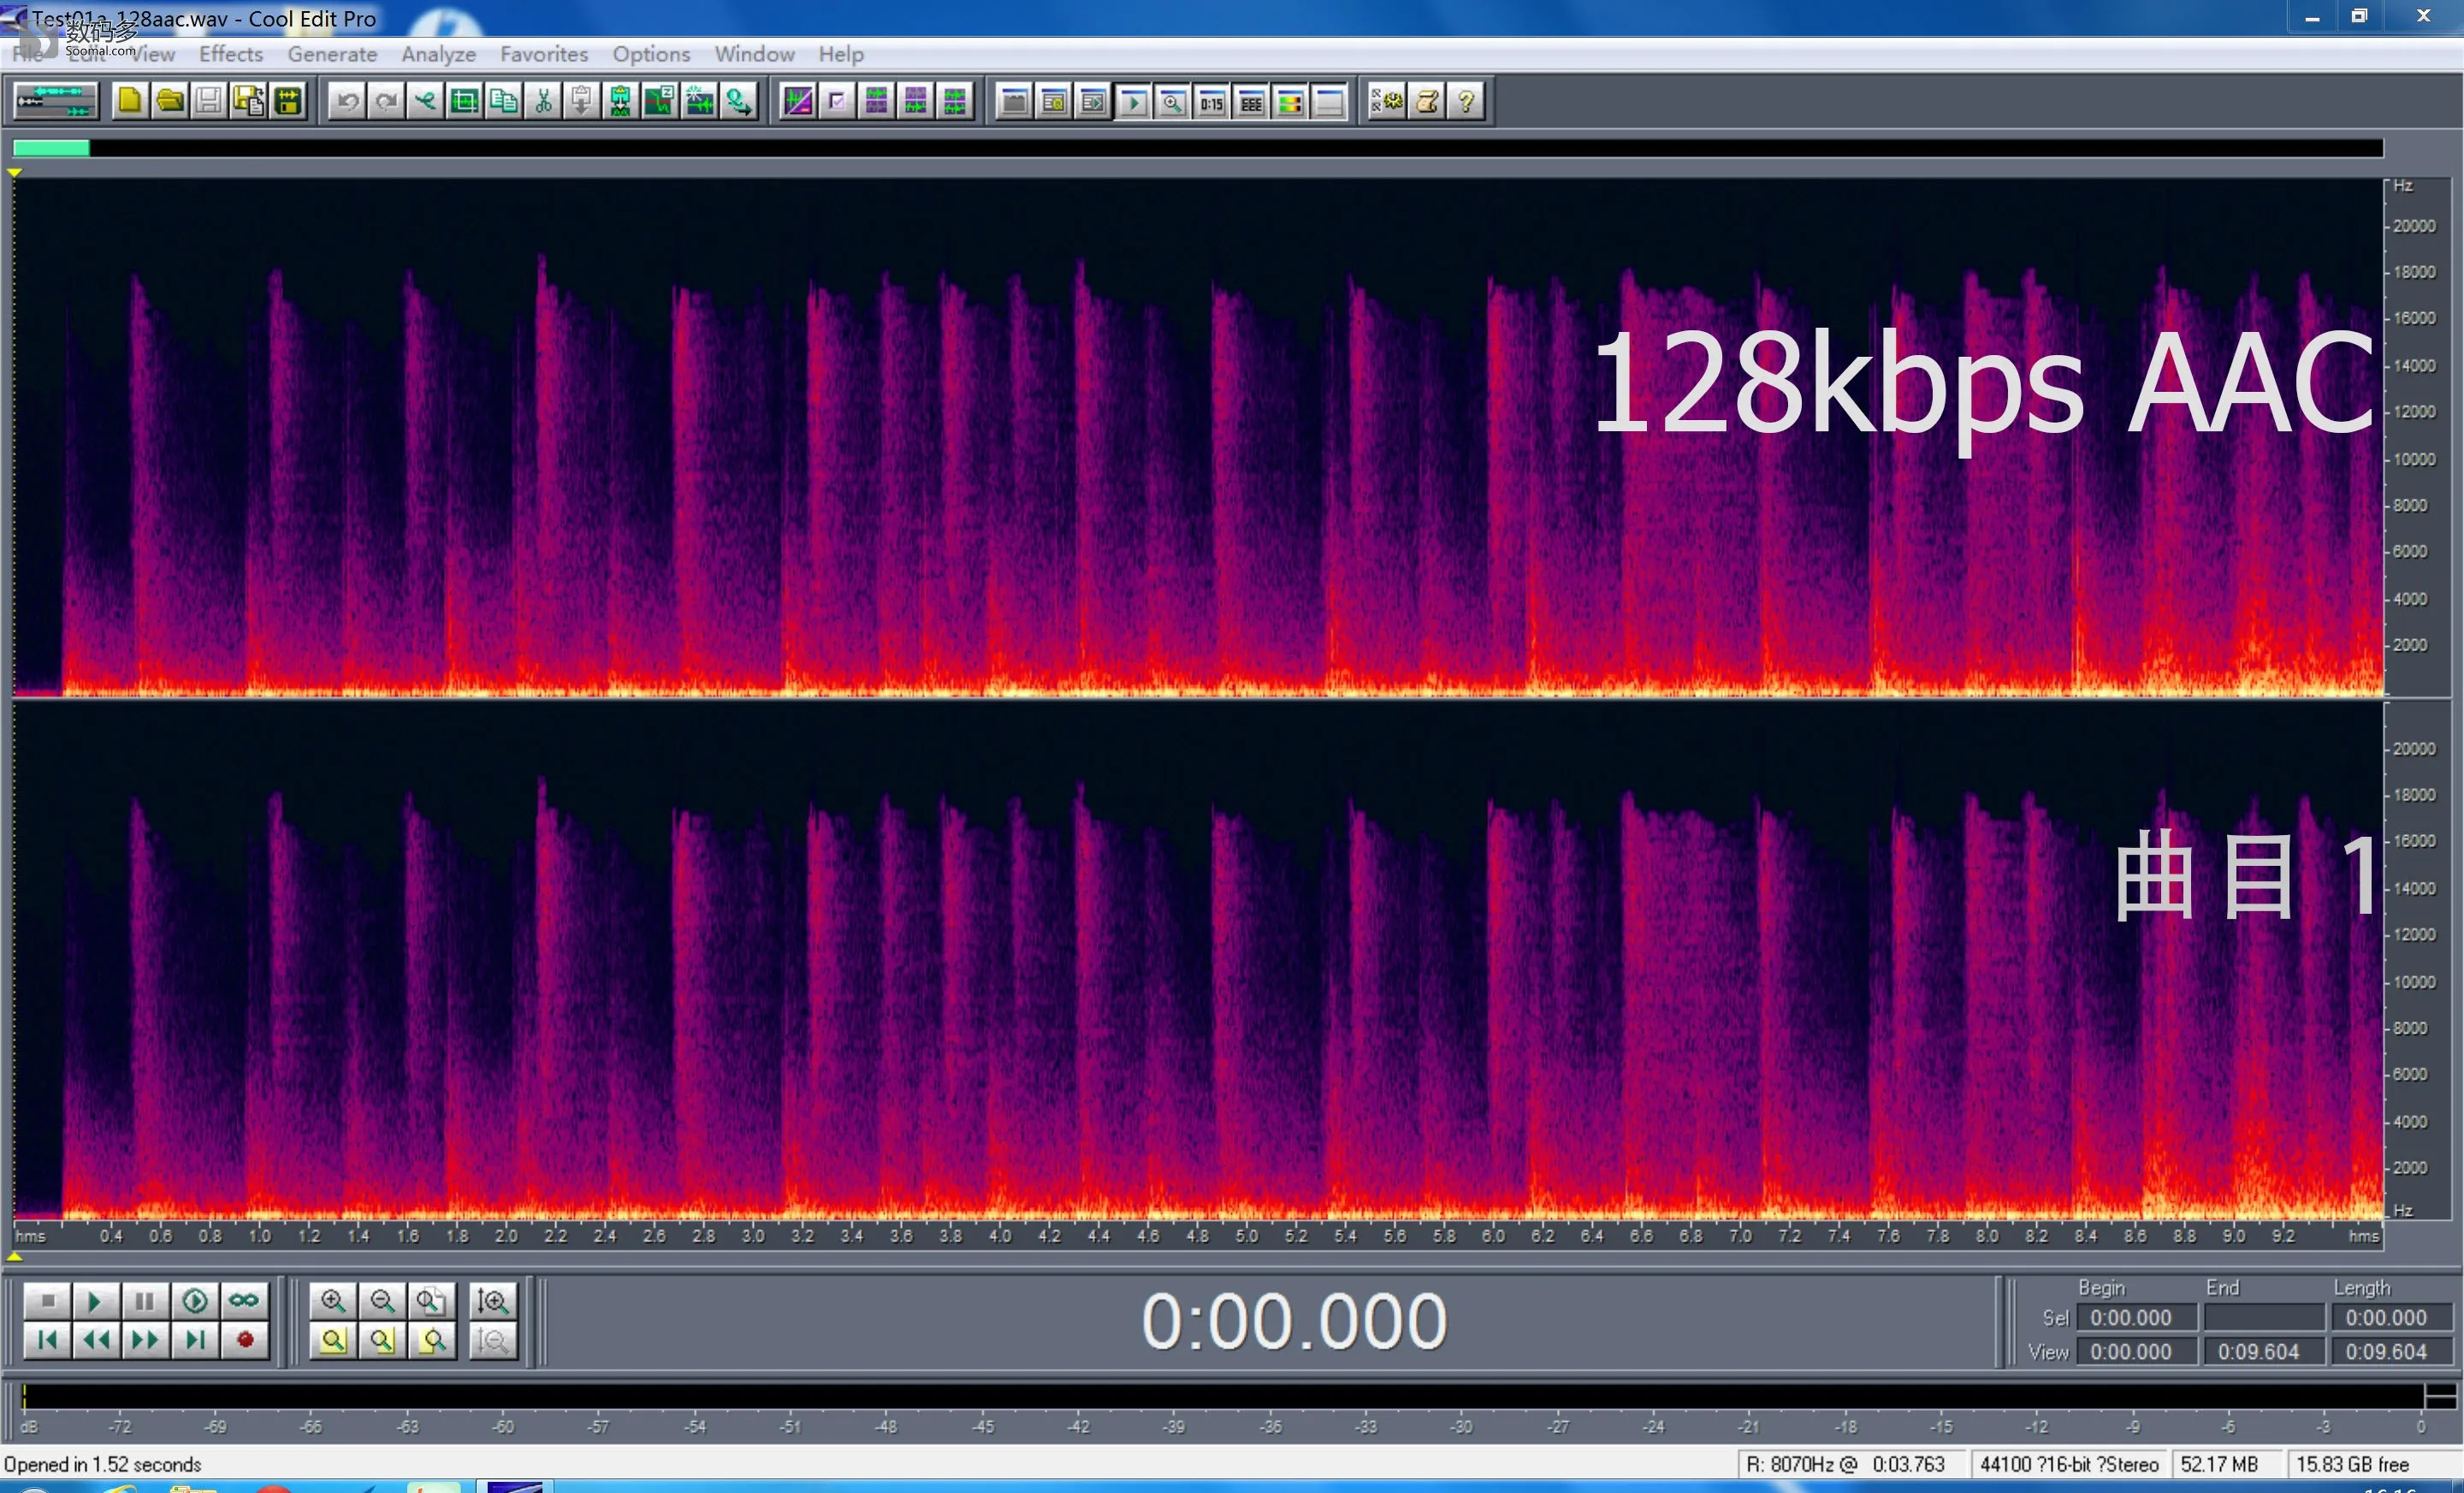This screenshot has width=2464, height=1493.
Task: Pause playback with the double-bar button
Action: [145, 1300]
